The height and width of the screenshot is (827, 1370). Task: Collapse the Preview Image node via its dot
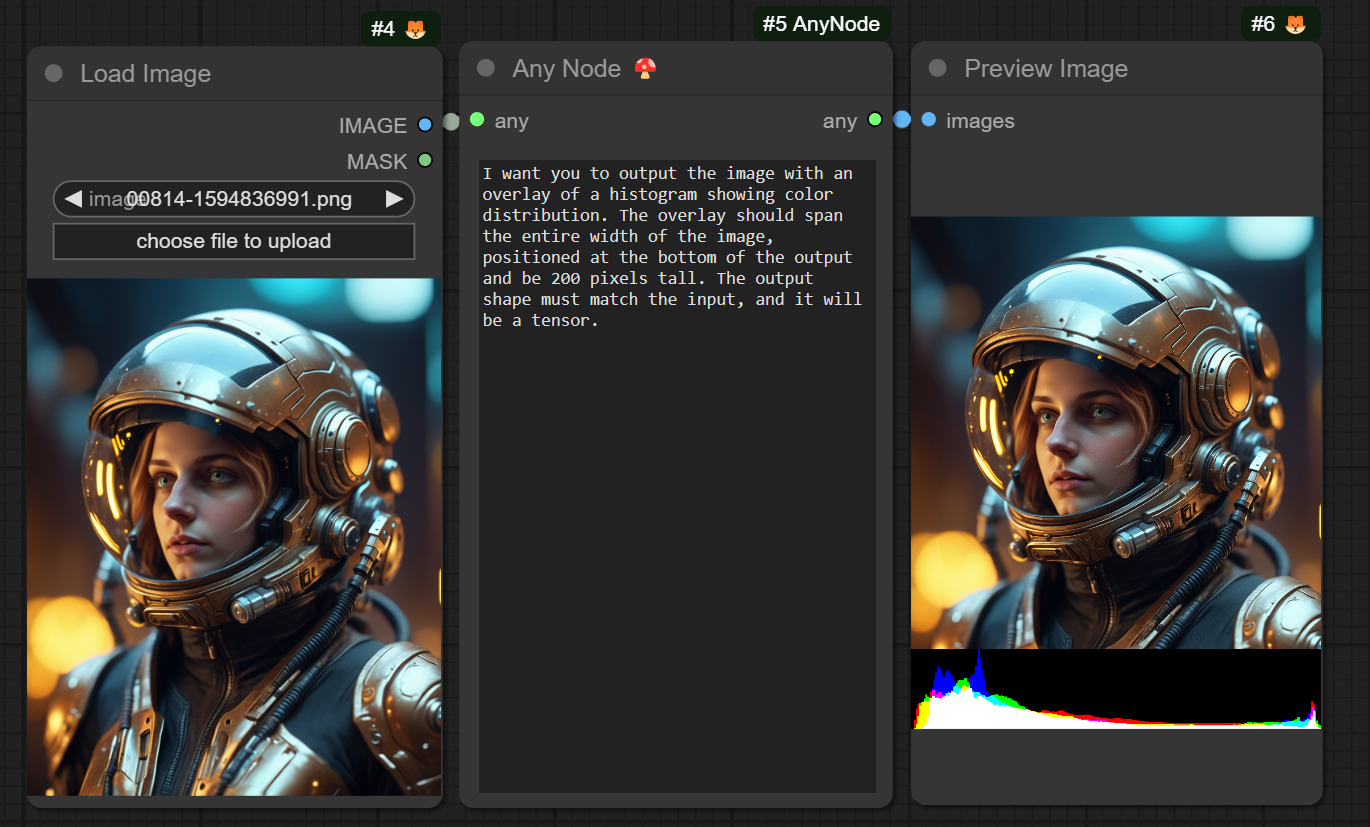pos(938,68)
